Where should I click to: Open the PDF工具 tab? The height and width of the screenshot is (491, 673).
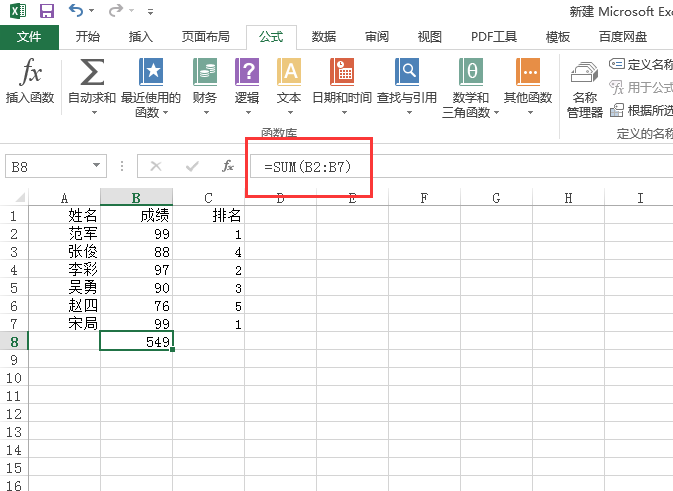[494, 37]
